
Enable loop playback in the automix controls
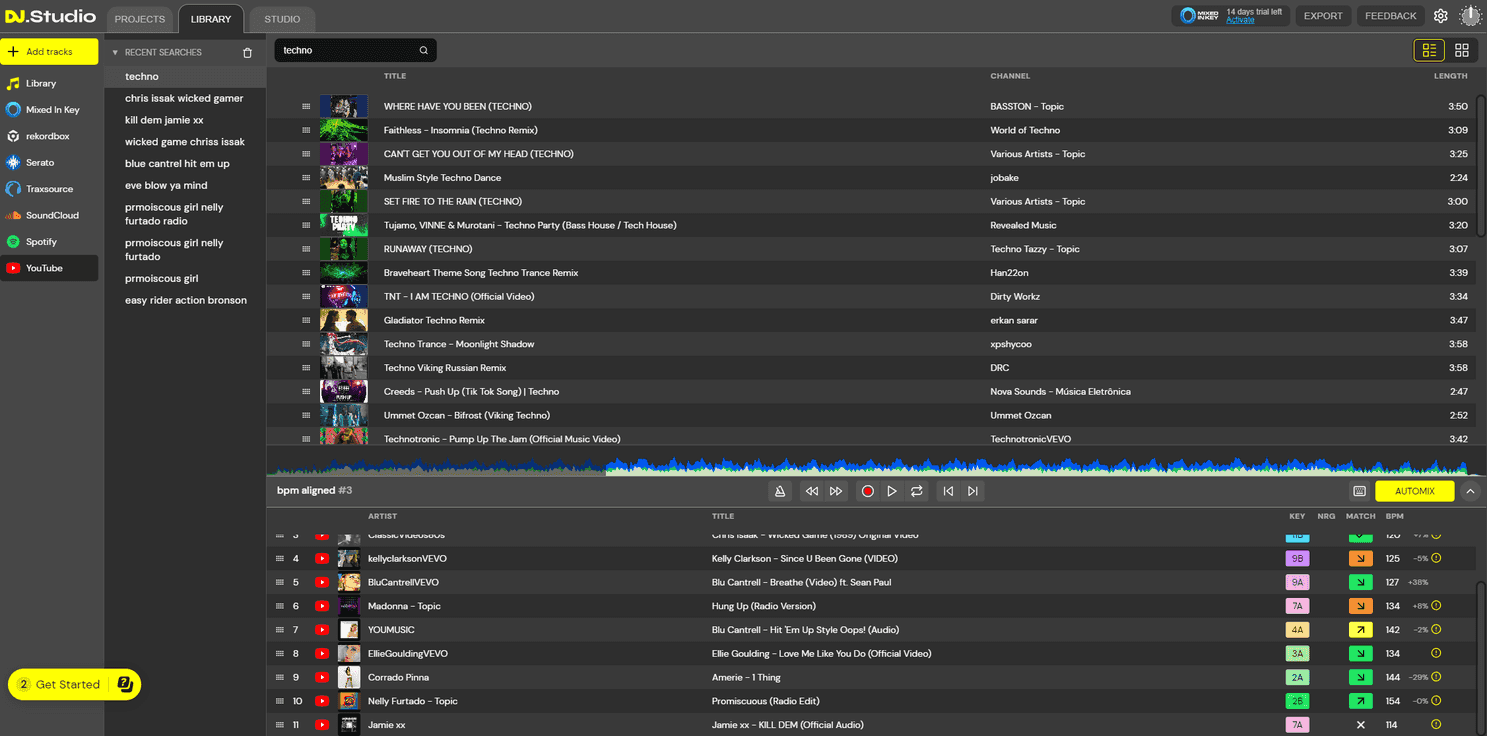click(916, 491)
